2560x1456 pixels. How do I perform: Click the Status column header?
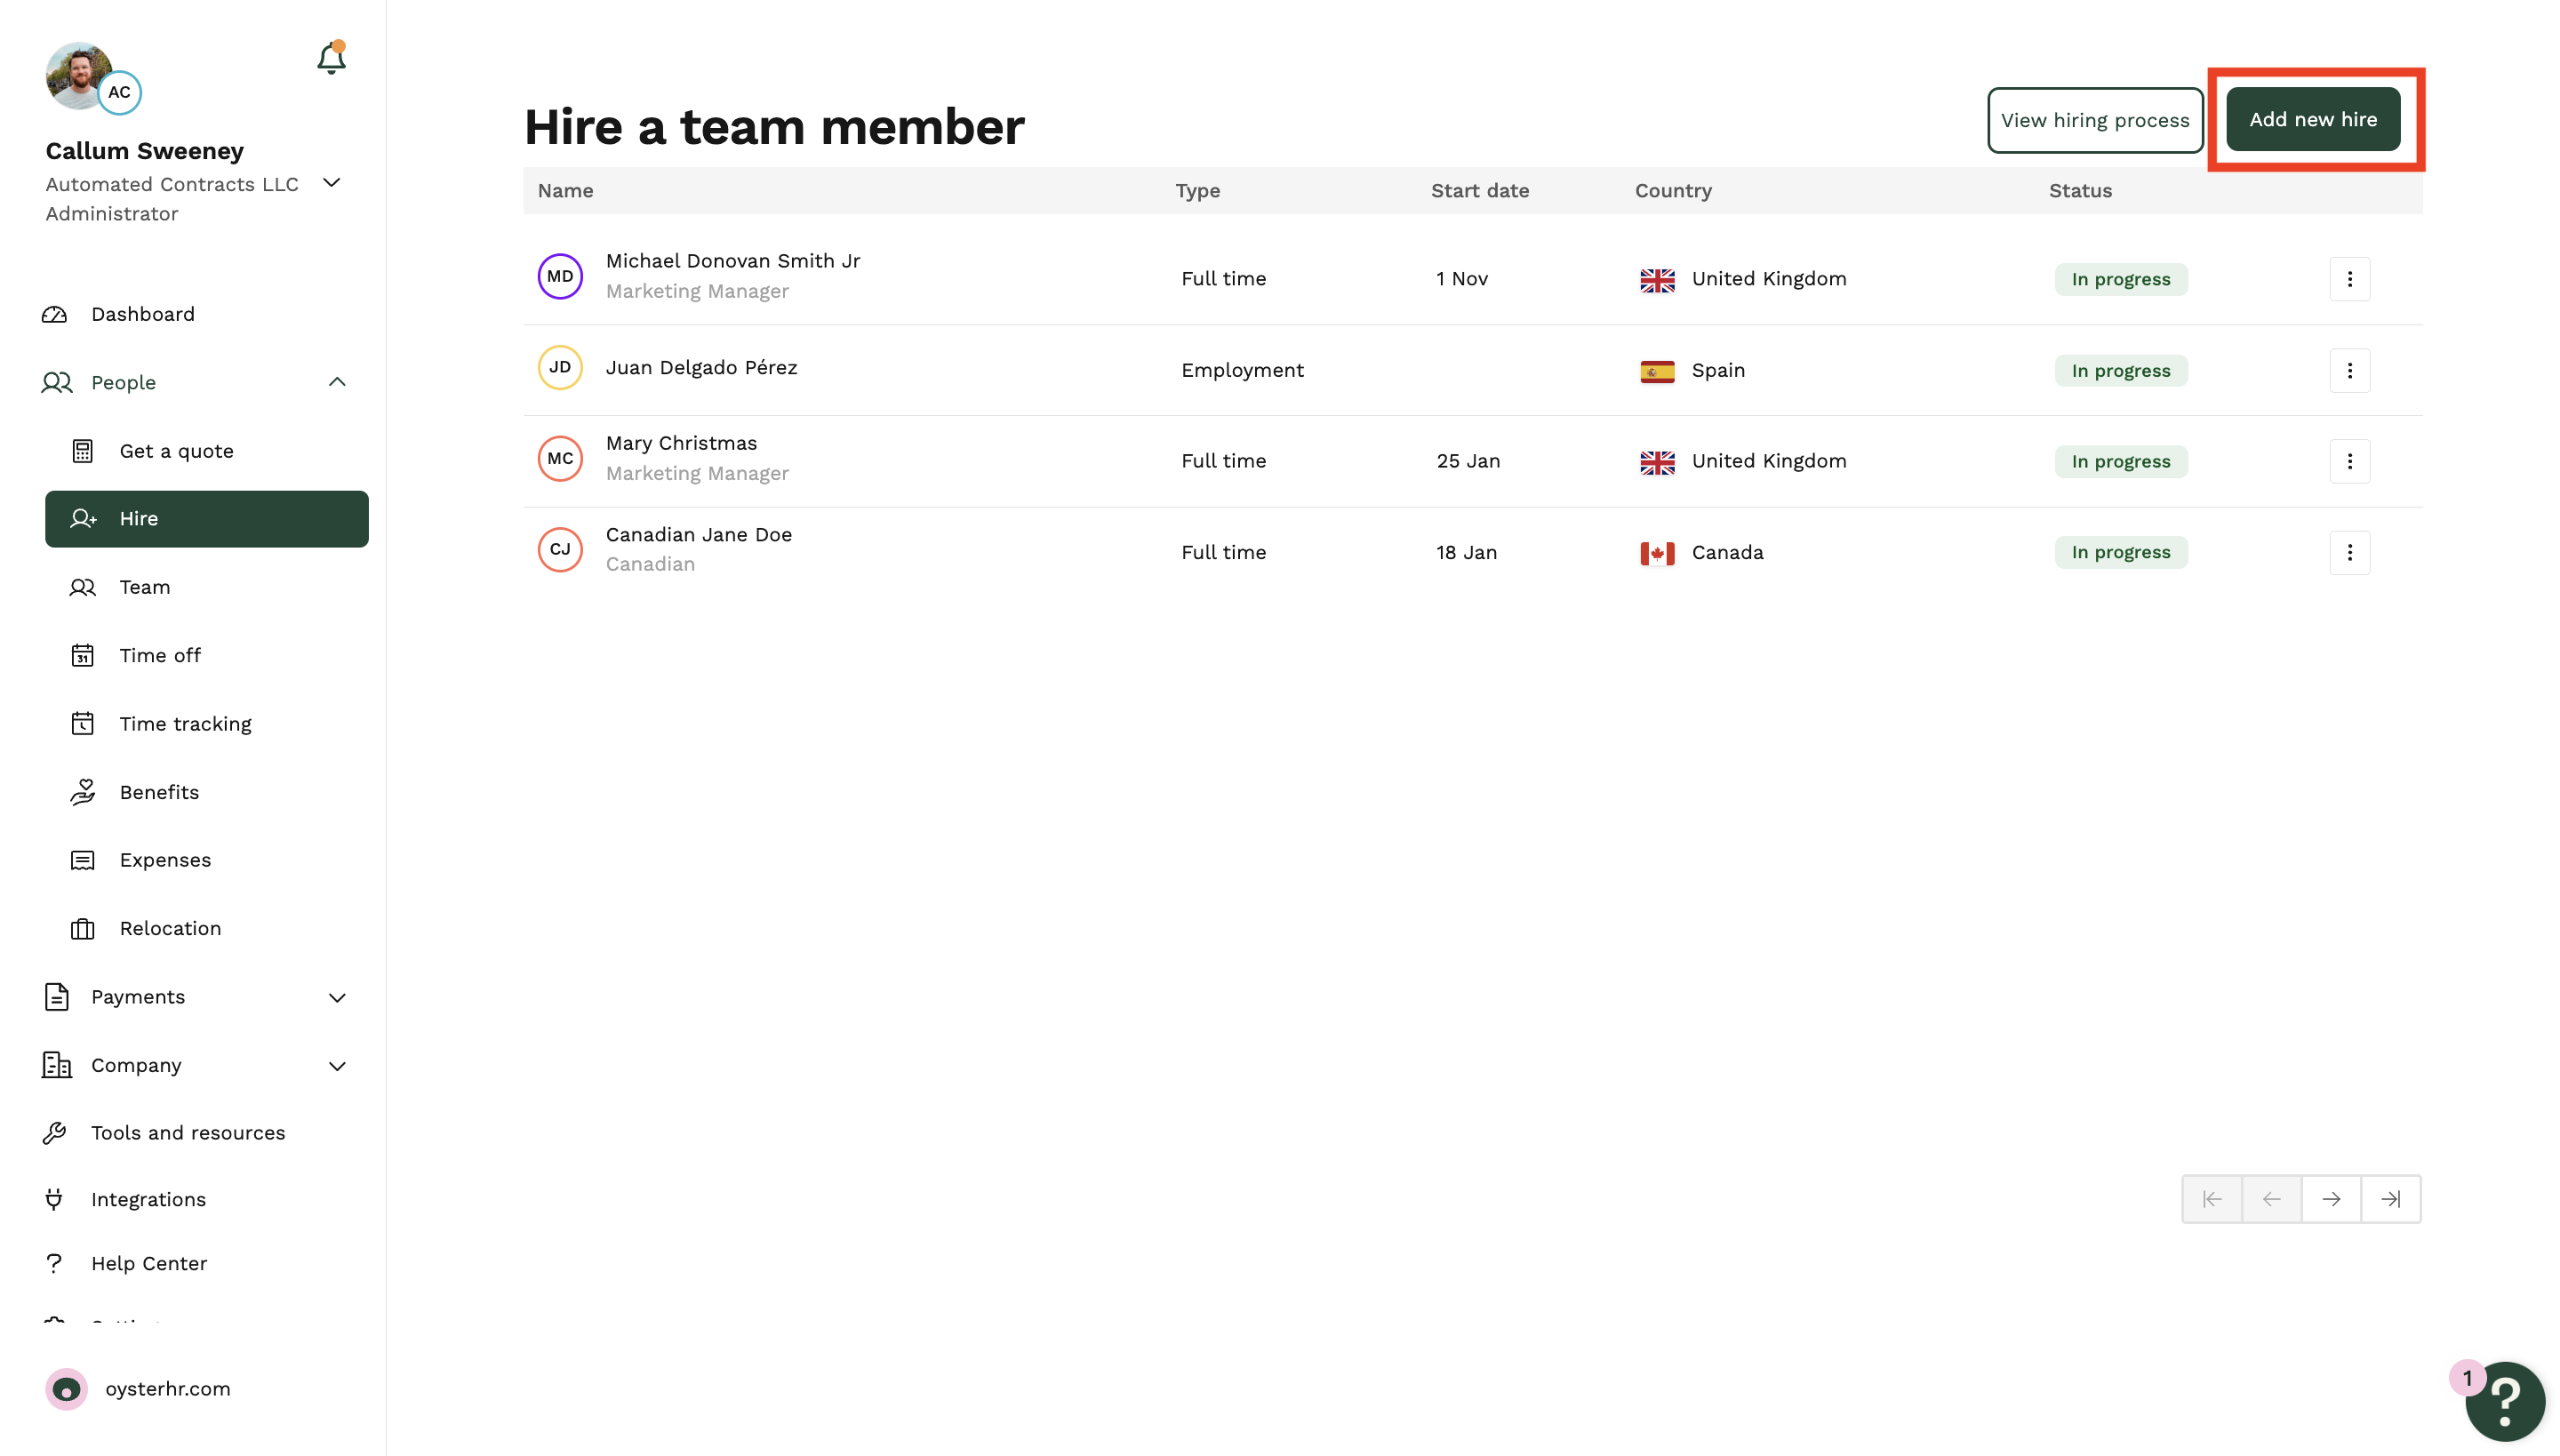tap(2080, 191)
